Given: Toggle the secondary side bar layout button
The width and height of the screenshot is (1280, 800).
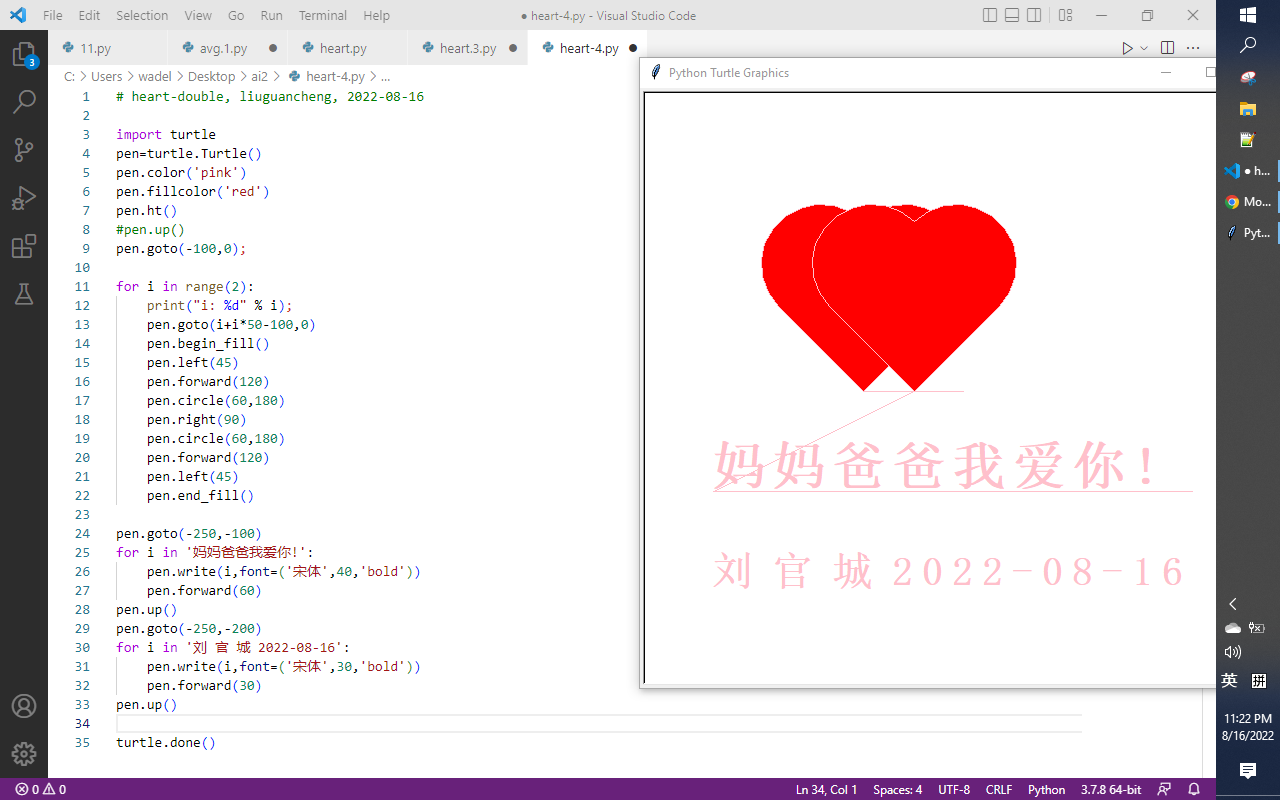Looking at the screenshot, I should [x=1034, y=16].
